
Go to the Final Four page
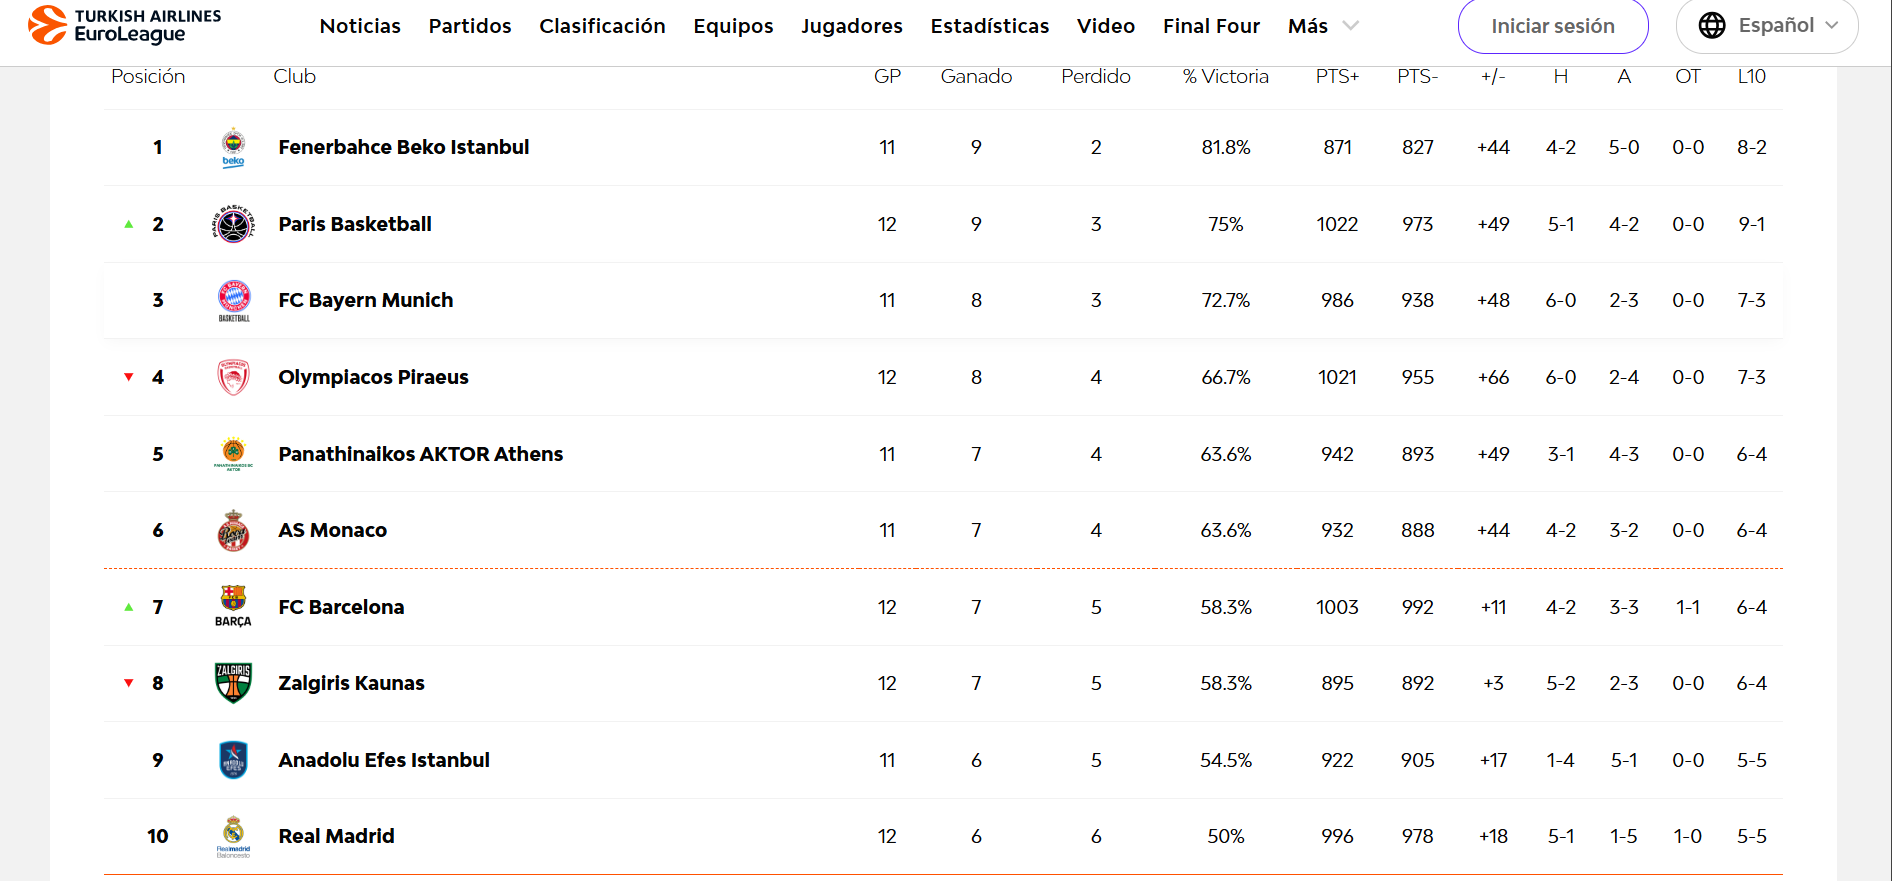1211,26
